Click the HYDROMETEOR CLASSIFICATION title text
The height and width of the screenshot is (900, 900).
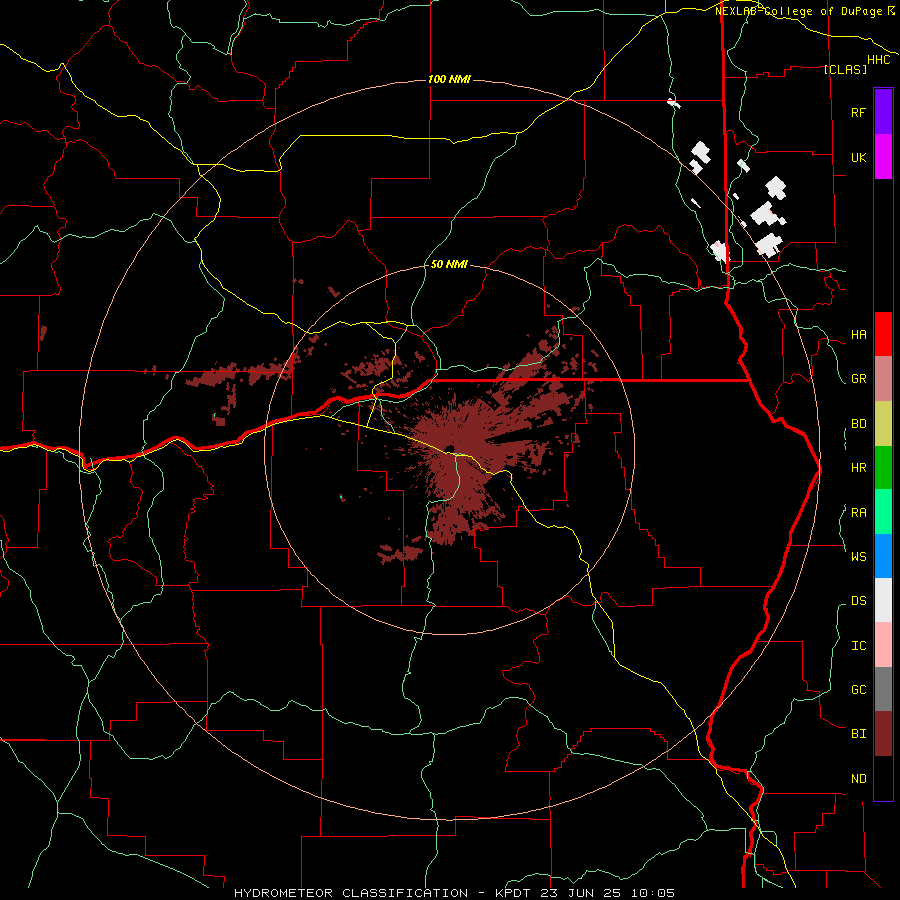coord(351,893)
